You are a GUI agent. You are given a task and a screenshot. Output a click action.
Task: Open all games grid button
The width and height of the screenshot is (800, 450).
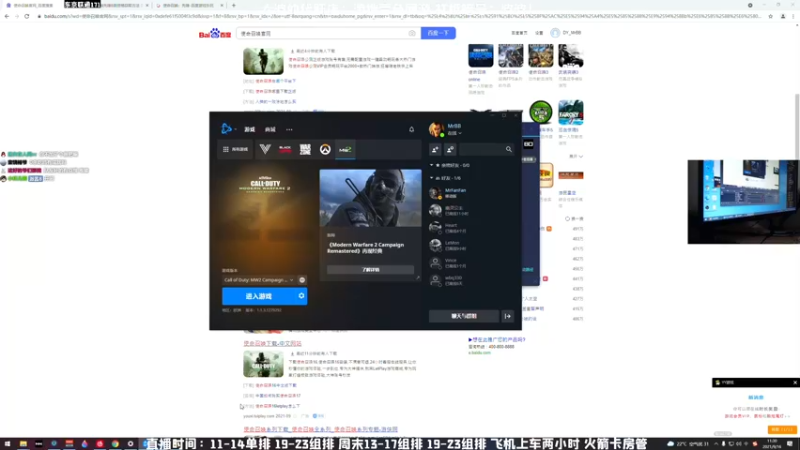click(x=236, y=149)
